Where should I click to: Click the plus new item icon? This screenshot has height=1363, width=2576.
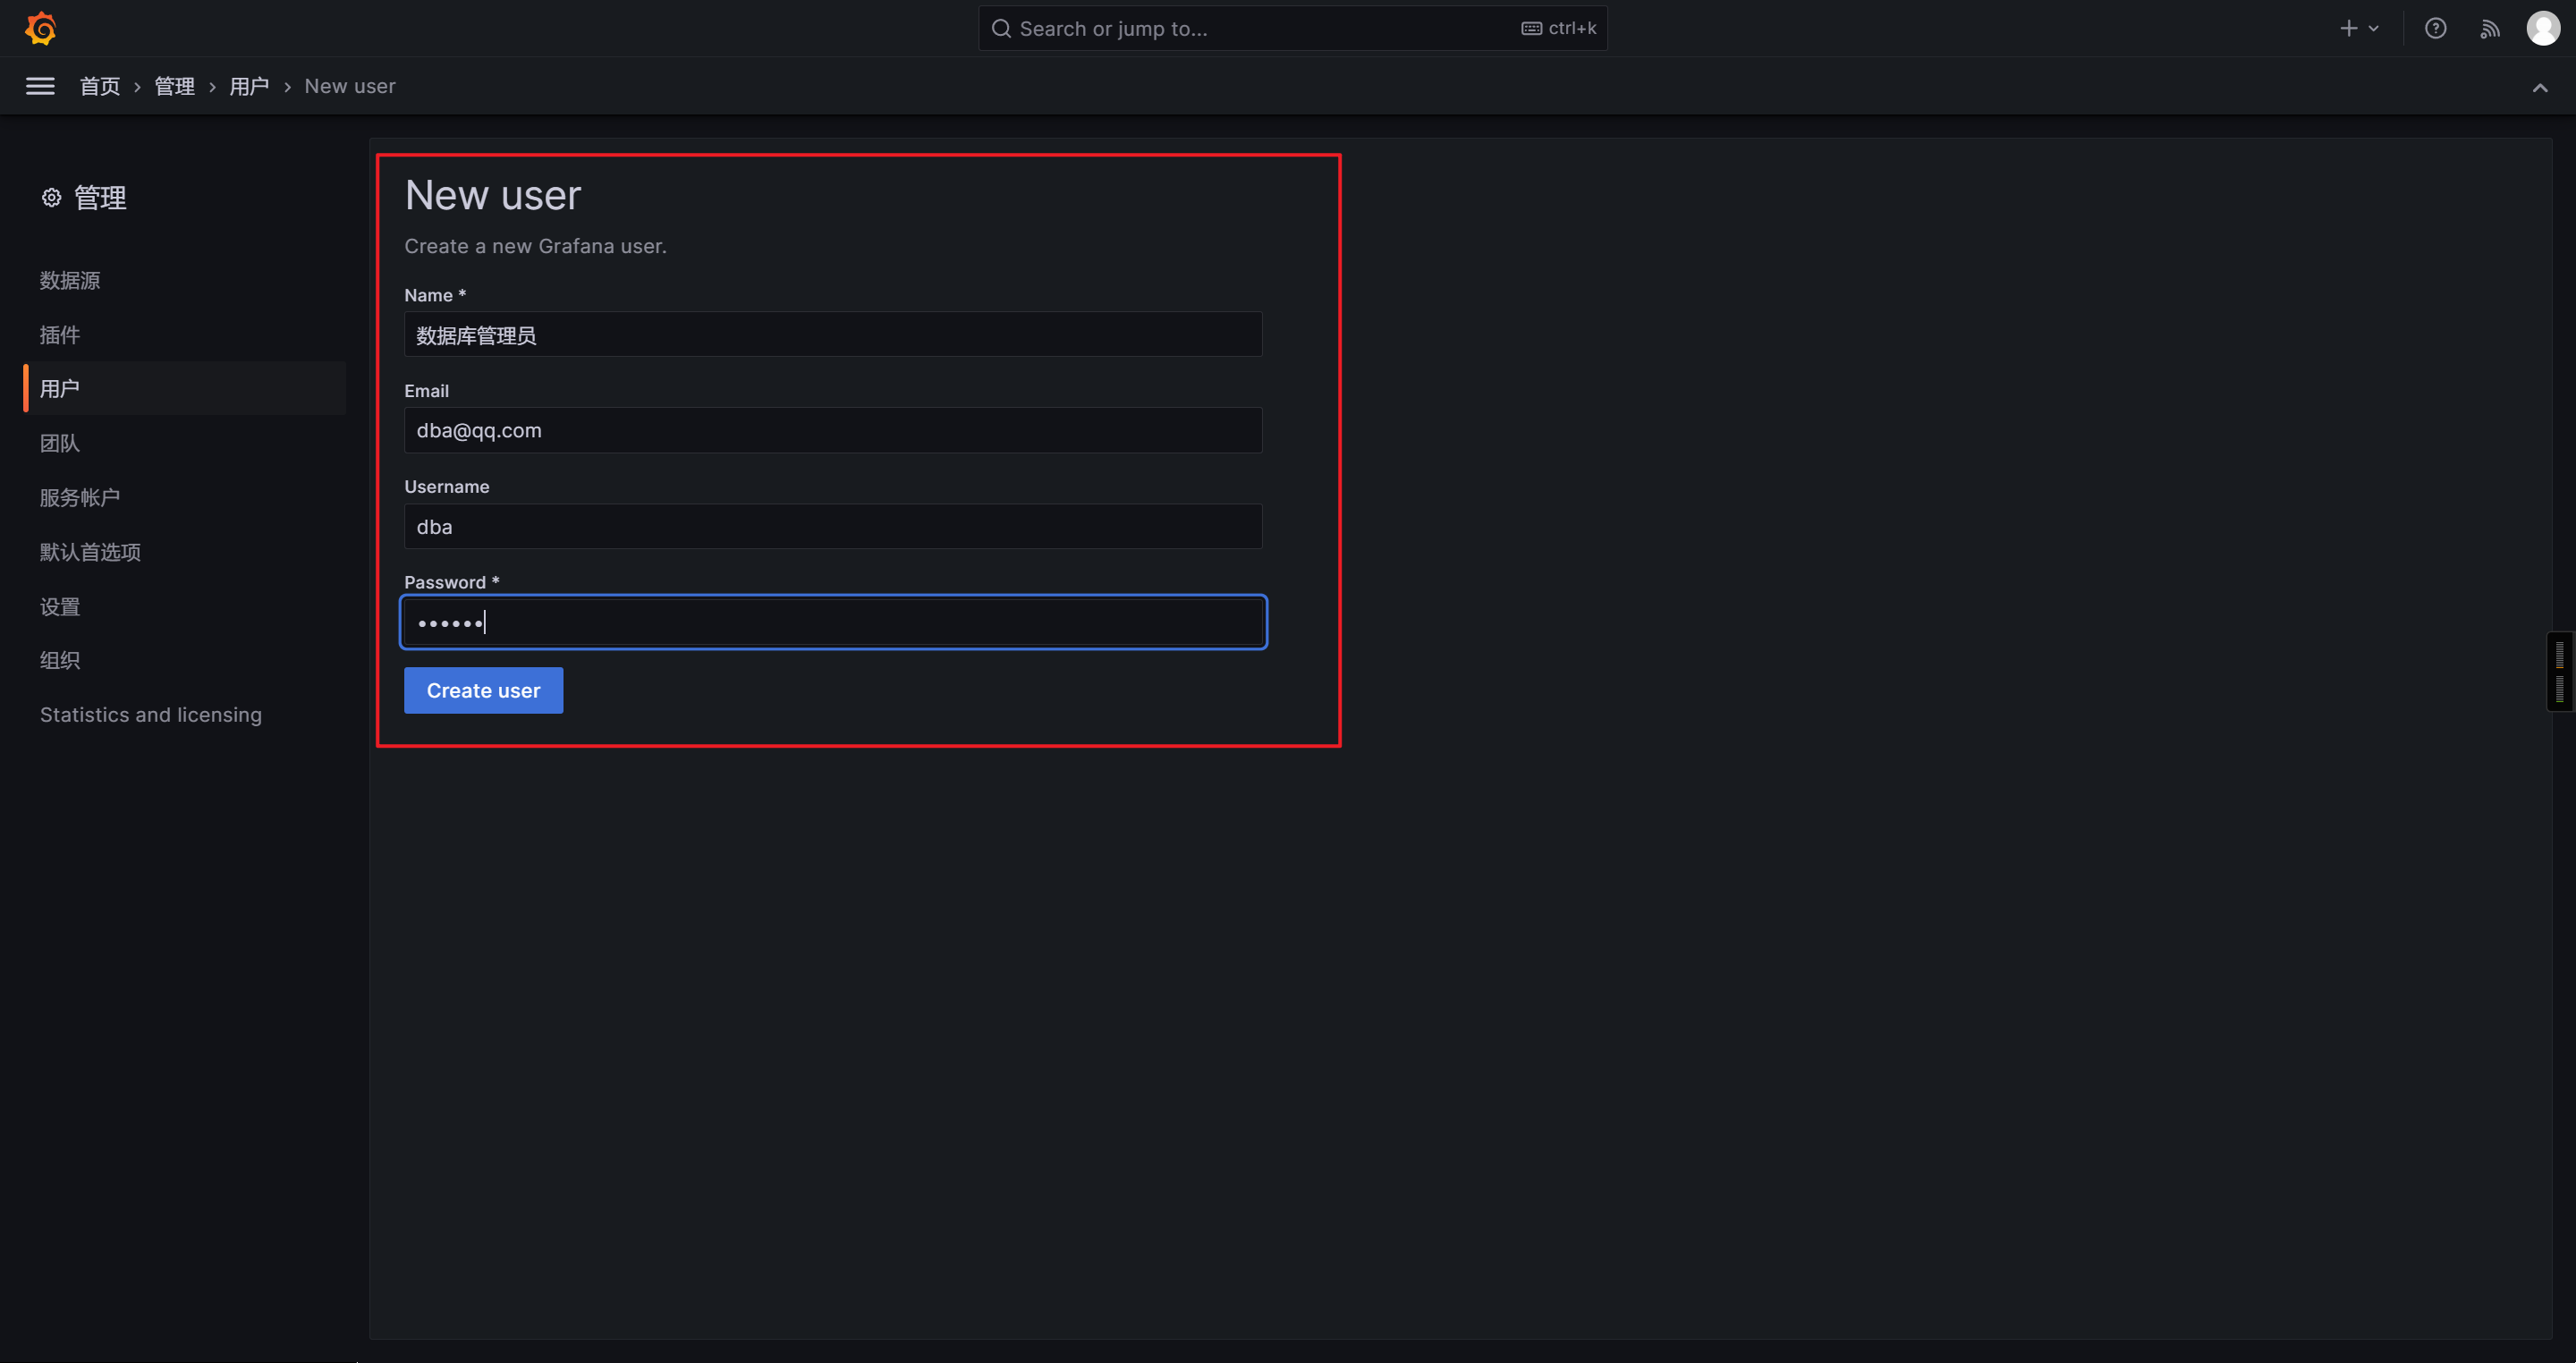click(x=2349, y=28)
